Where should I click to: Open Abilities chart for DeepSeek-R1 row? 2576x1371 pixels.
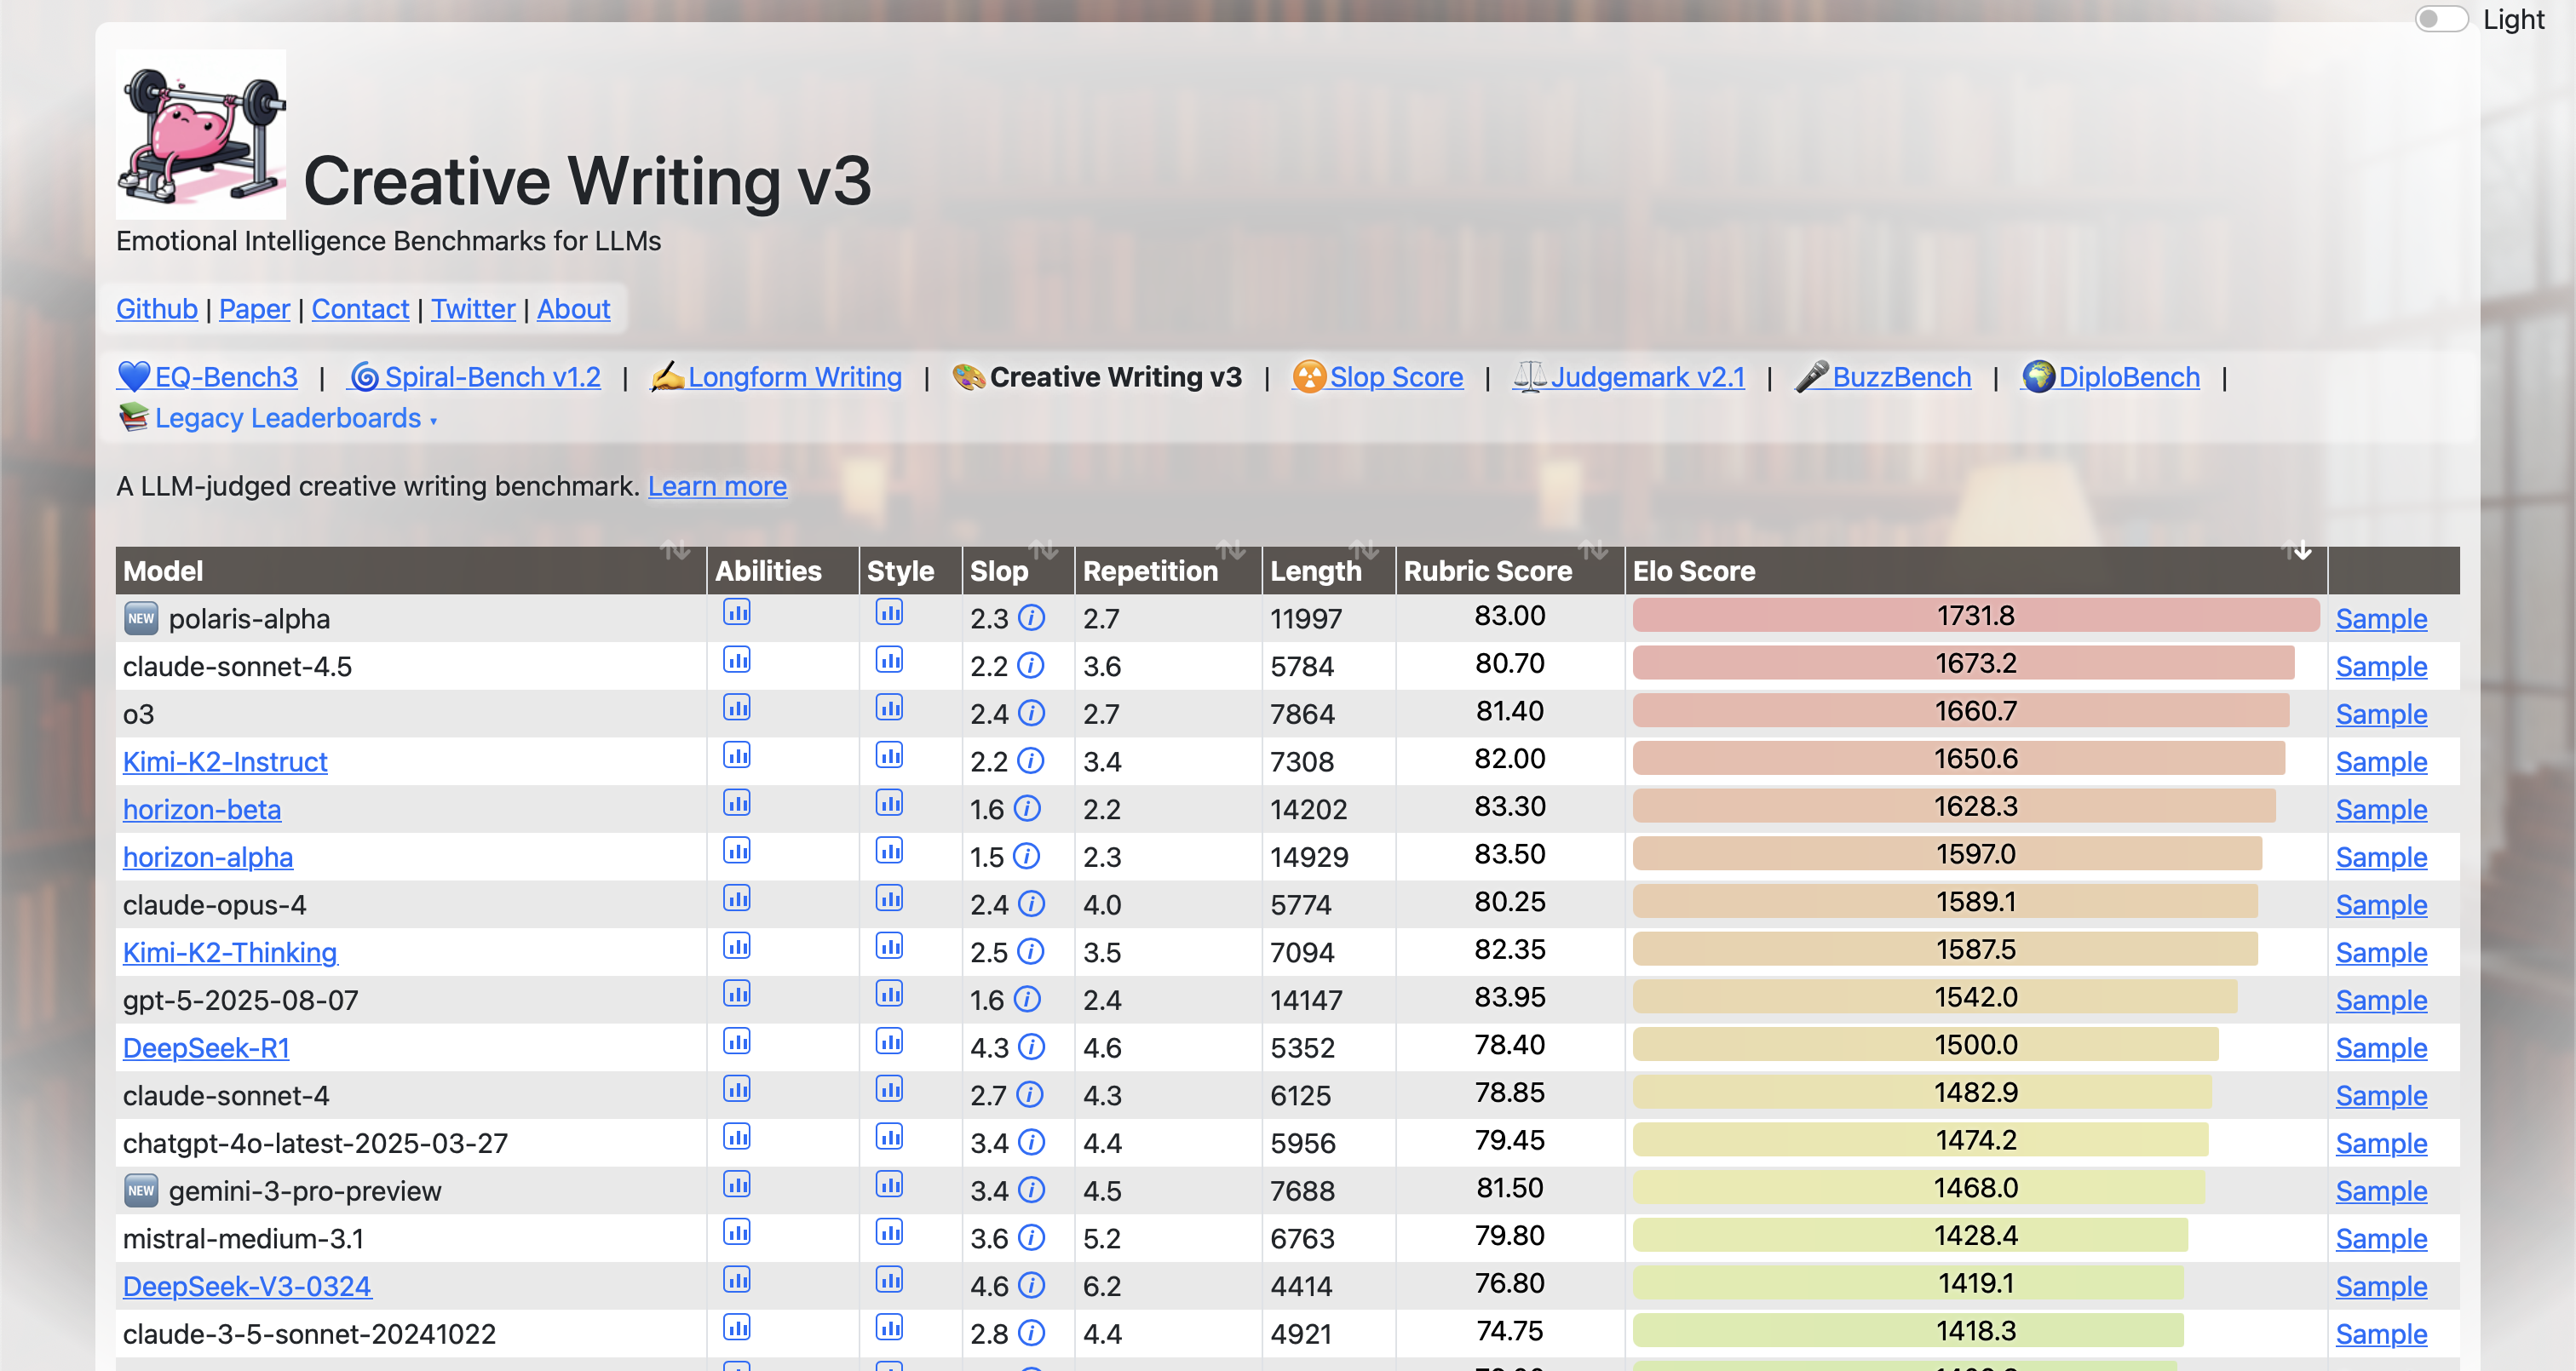pos(737,1042)
